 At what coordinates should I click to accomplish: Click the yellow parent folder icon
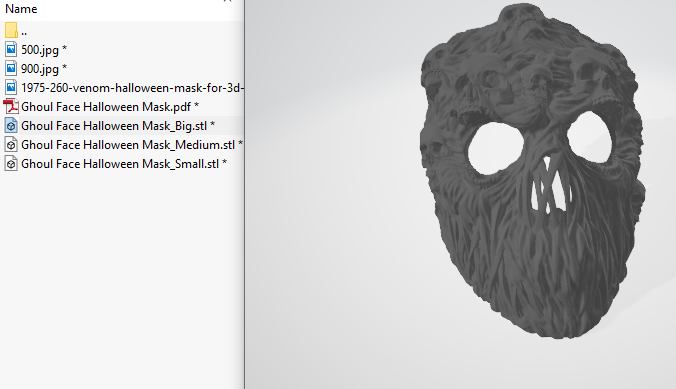click(11, 30)
